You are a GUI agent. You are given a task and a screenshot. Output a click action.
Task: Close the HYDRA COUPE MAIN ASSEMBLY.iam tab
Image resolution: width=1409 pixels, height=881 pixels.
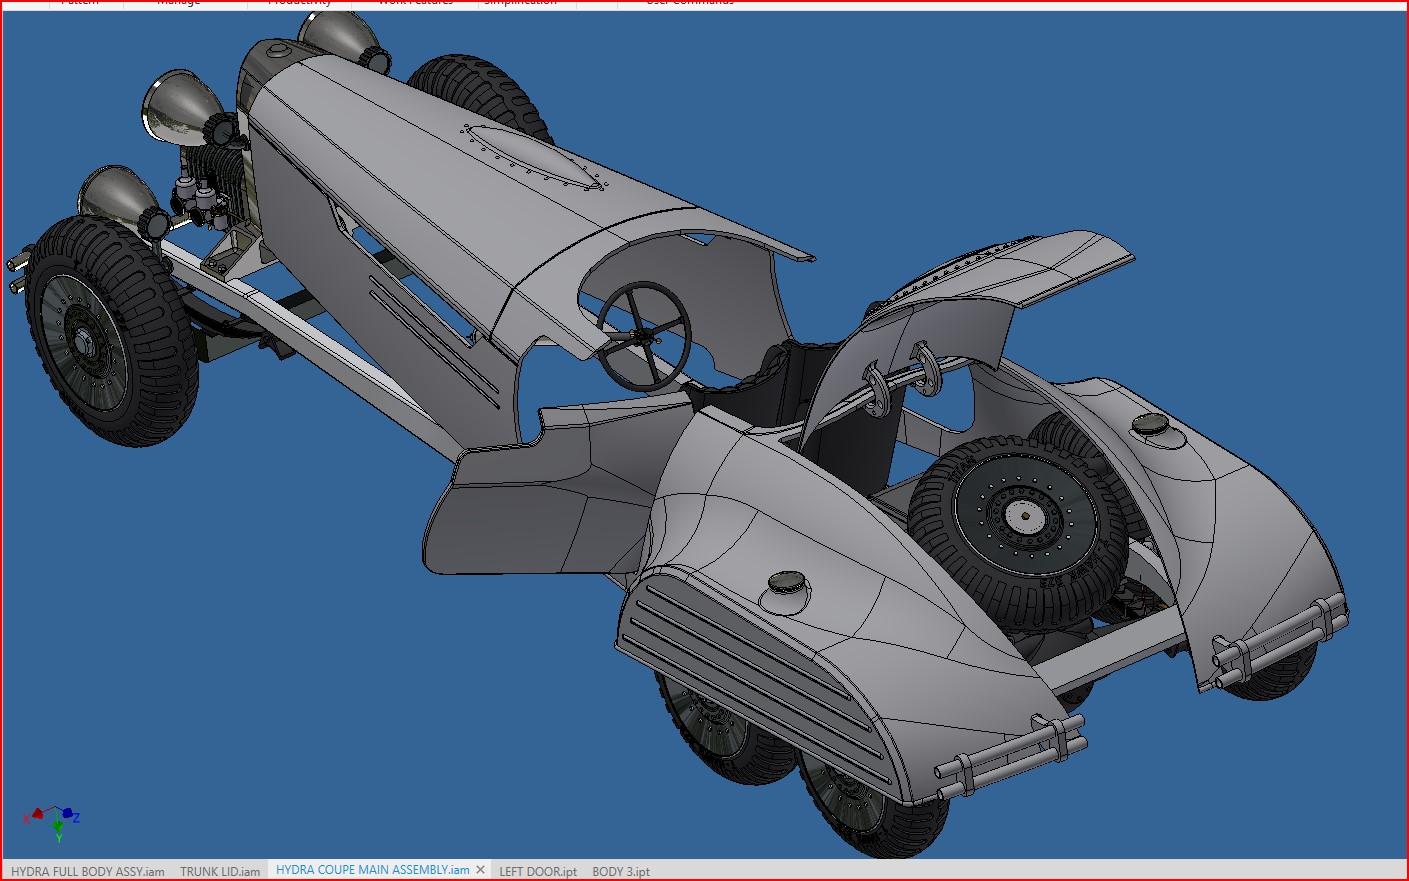(480, 870)
